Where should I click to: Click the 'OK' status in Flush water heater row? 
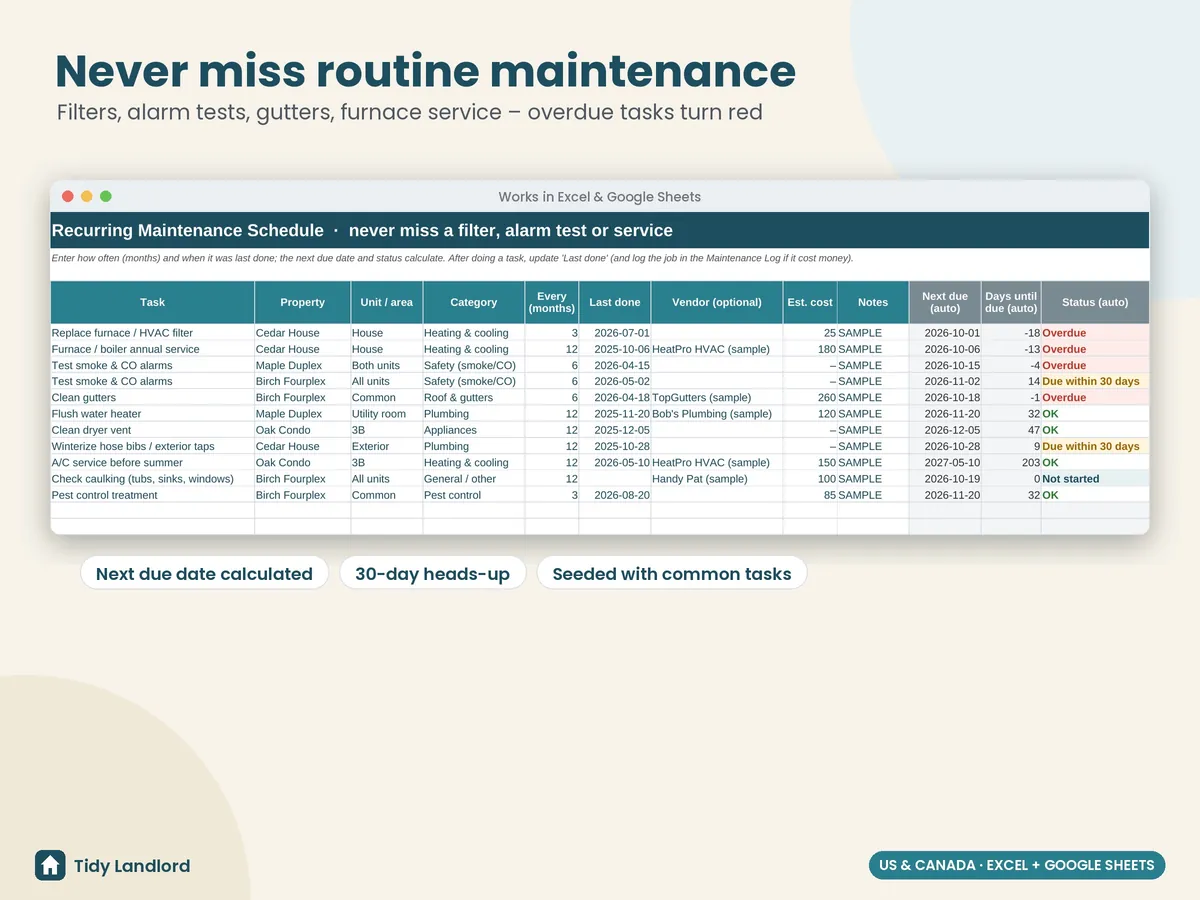tap(1095, 414)
